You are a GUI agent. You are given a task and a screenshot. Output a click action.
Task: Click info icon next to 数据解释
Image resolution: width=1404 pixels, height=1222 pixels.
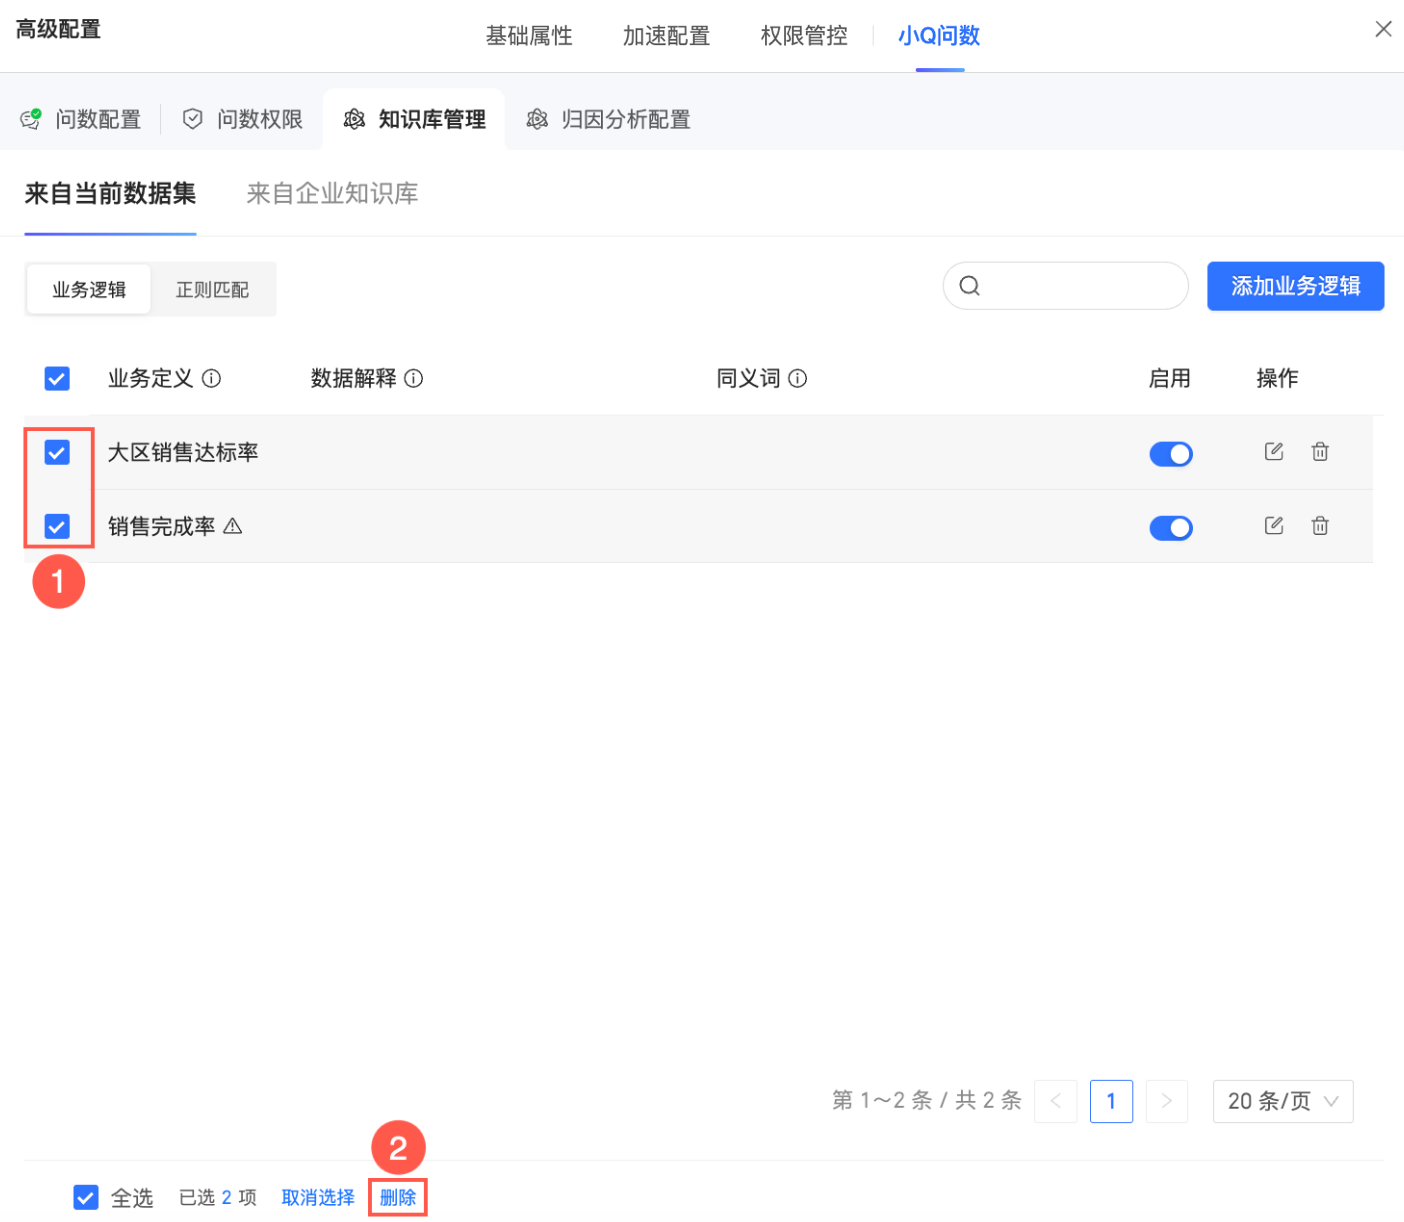click(413, 378)
